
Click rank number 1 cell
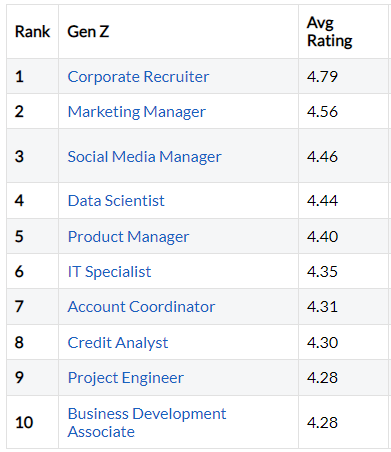(32, 77)
